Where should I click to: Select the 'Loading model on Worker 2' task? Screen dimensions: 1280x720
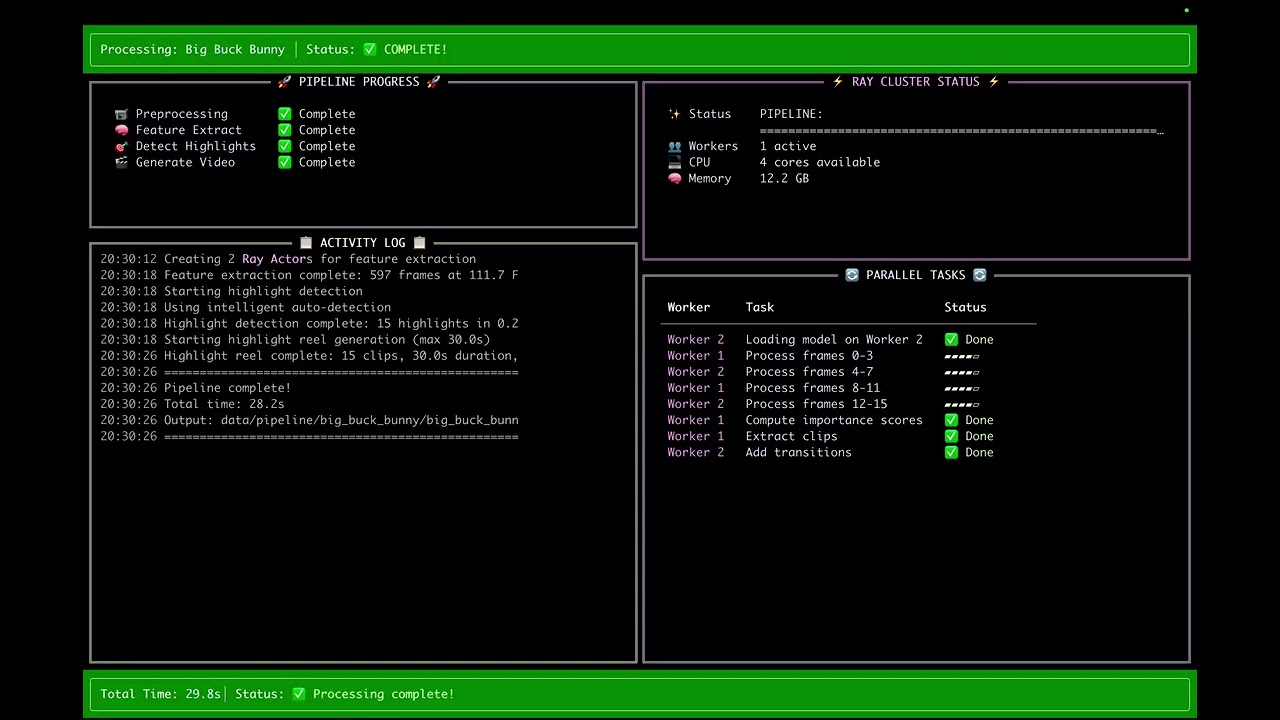(834, 340)
